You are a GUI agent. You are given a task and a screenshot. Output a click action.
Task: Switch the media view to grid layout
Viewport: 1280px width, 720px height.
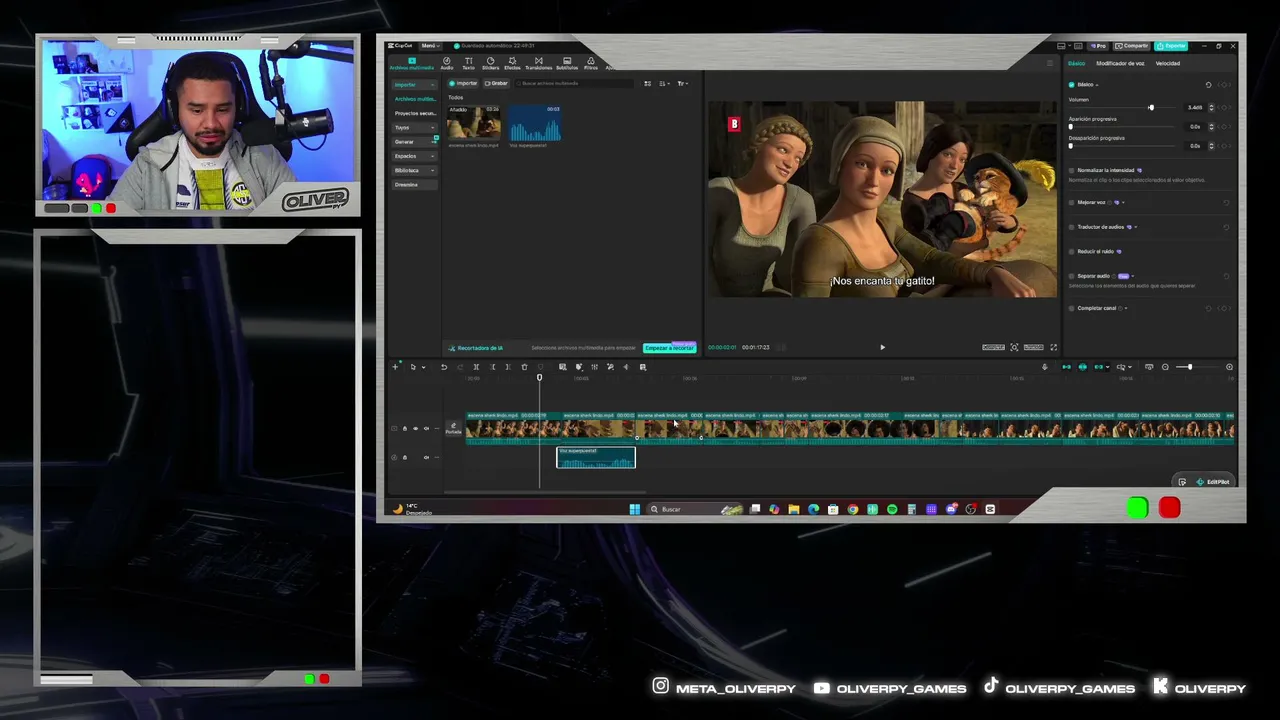pos(647,83)
